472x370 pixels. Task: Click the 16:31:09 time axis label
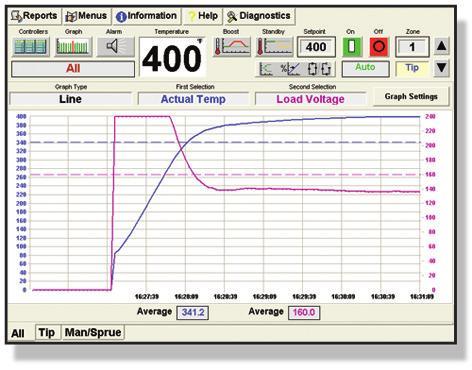[421, 296]
